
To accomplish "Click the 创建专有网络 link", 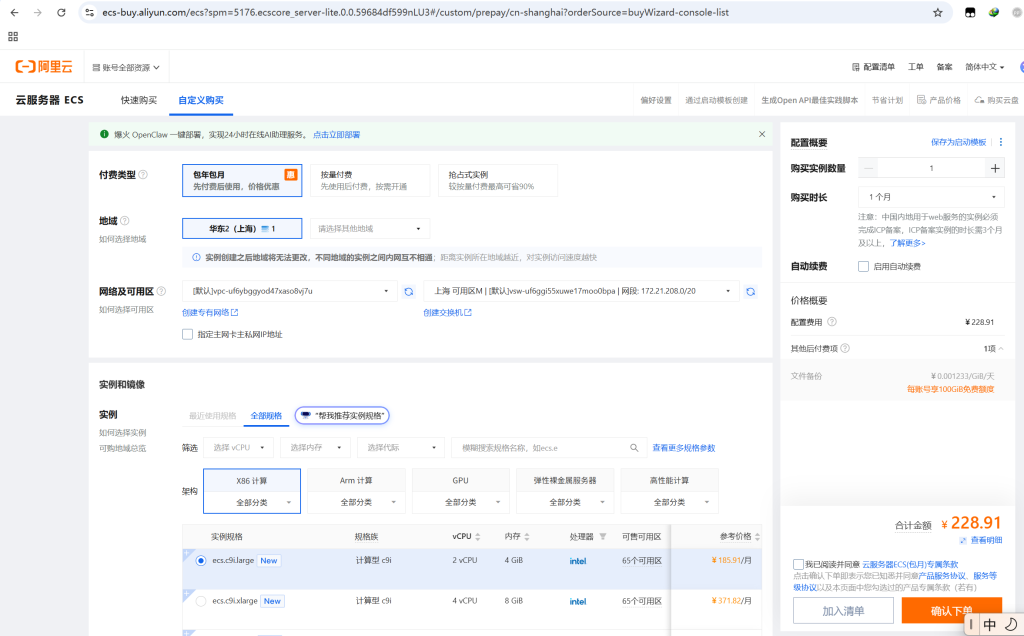I will point(210,313).
